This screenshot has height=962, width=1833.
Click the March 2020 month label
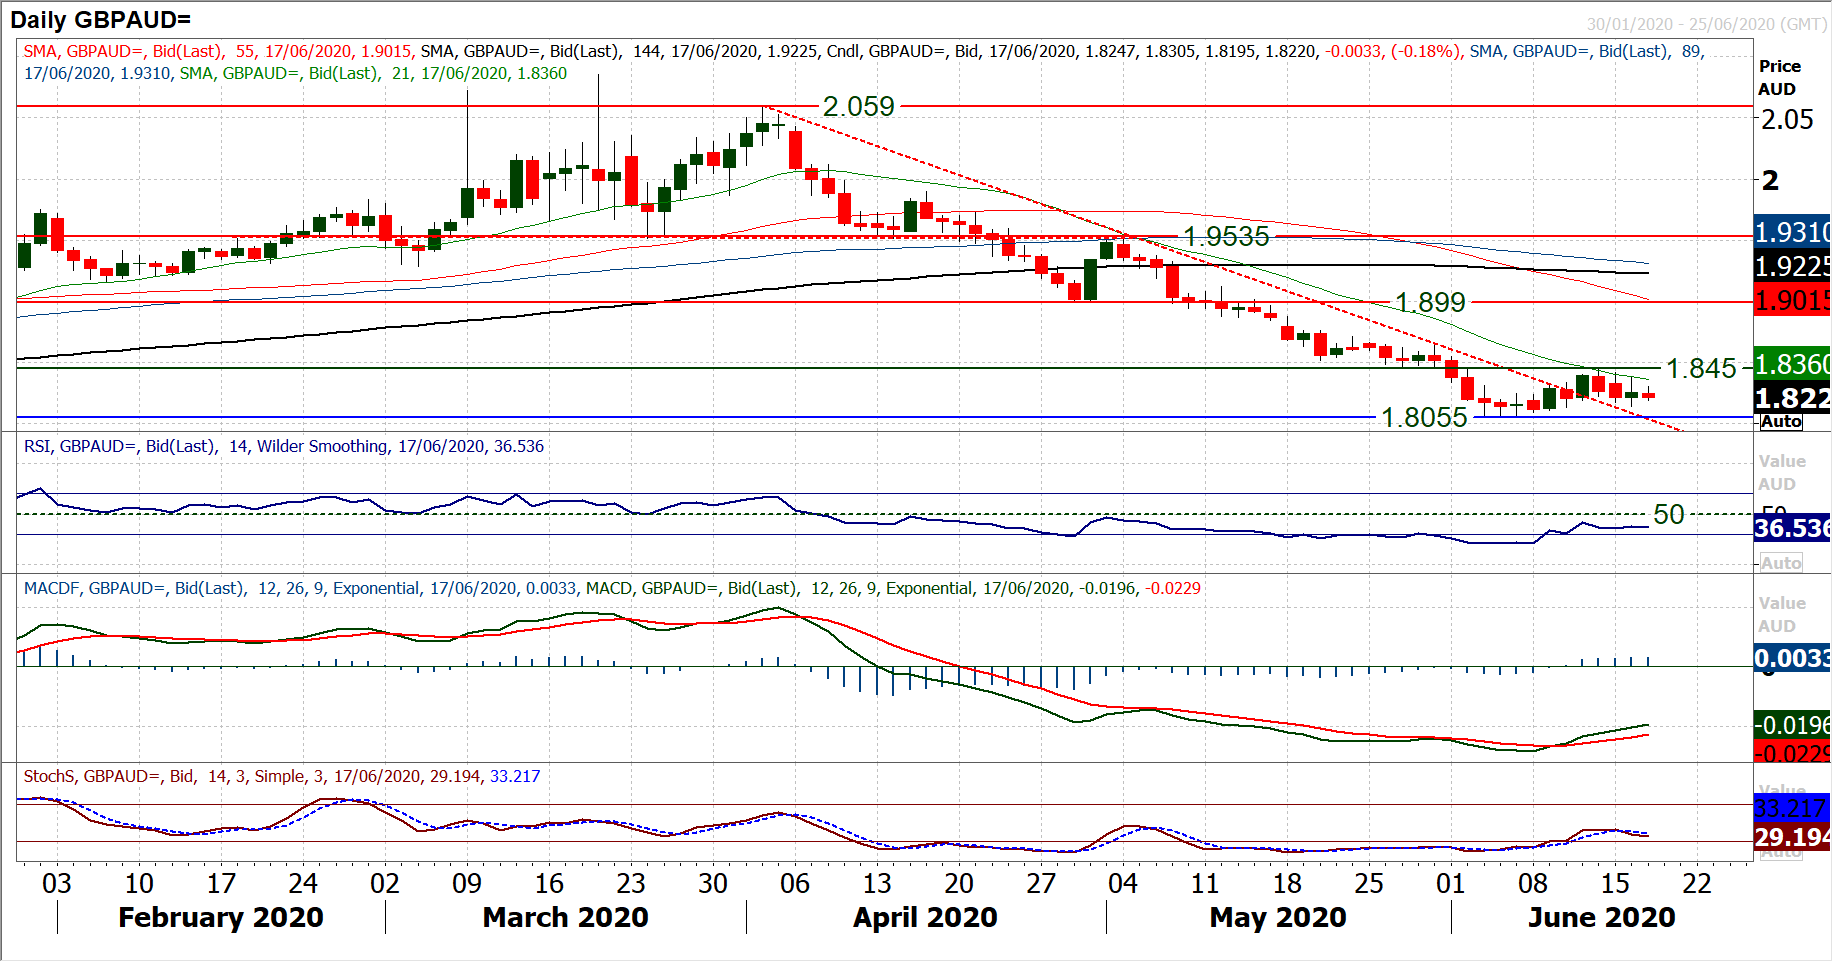pyautogui.click(x=565, y=917)
